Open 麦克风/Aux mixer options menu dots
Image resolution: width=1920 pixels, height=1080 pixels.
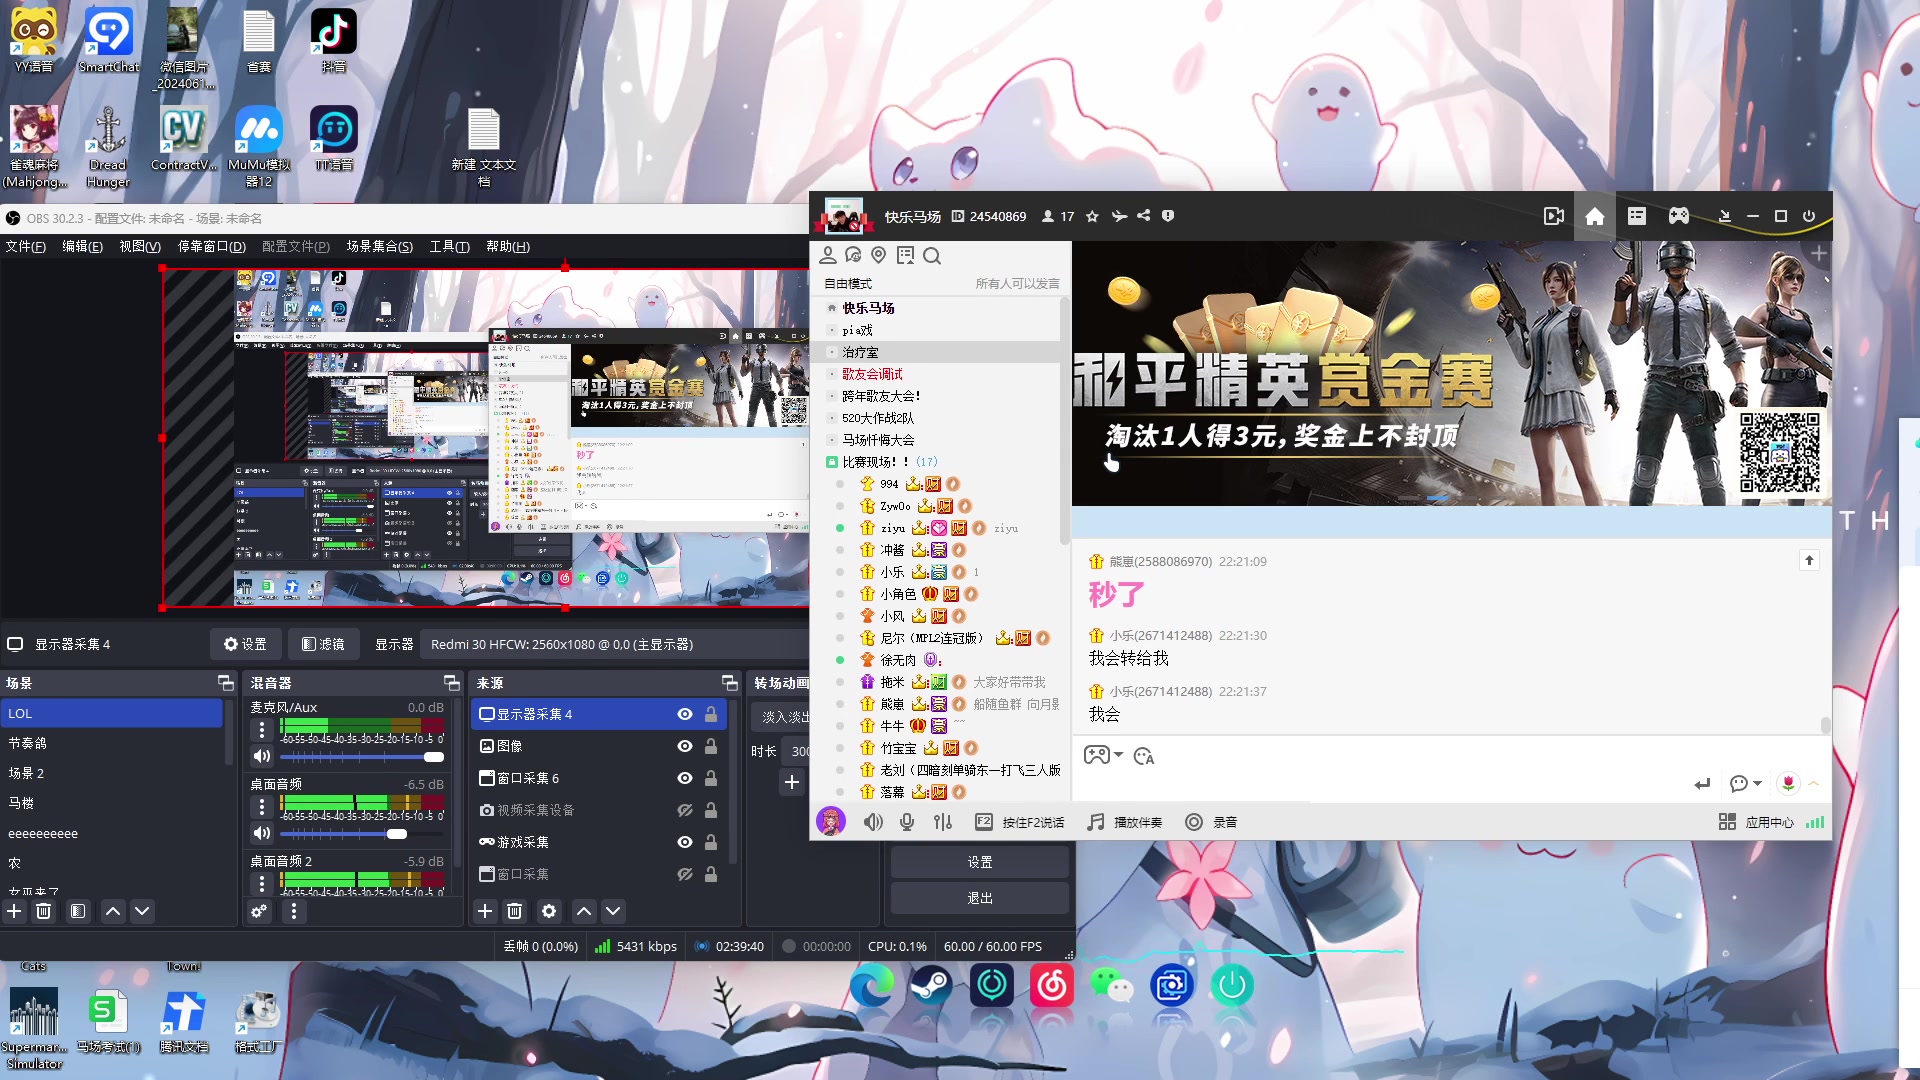click(x=262, y=731)
